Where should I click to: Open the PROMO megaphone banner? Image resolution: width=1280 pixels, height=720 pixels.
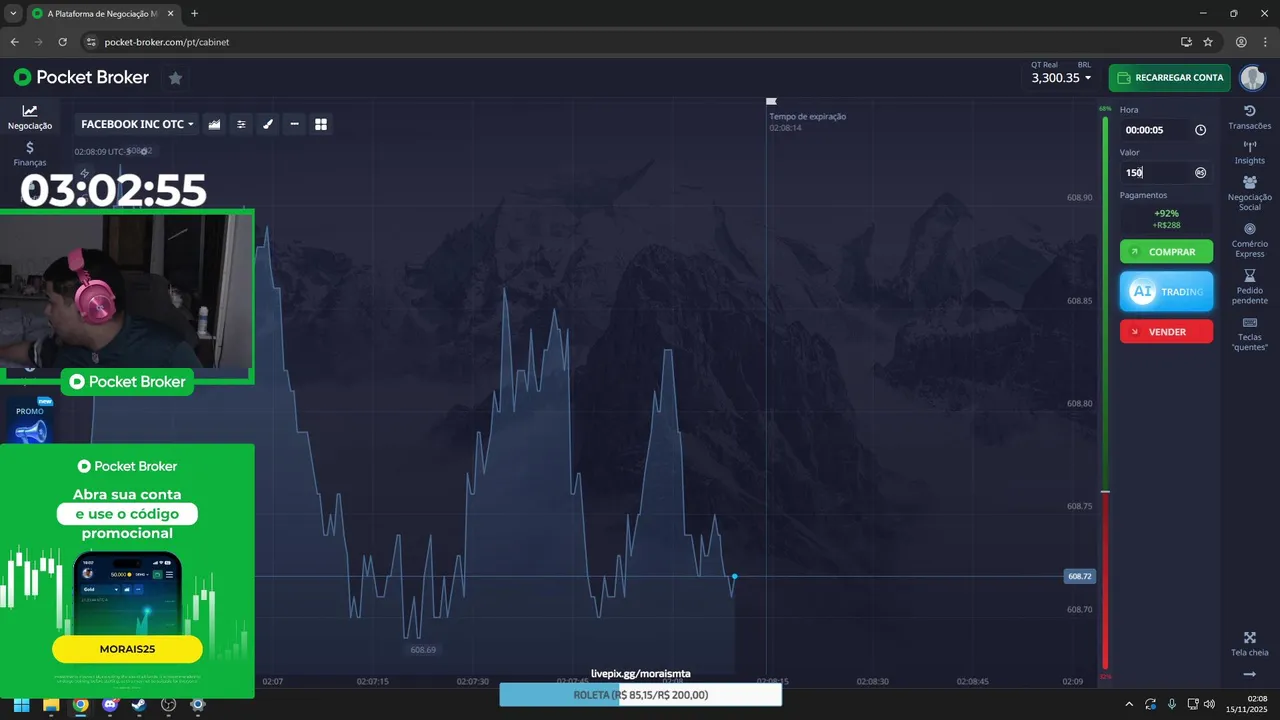[30, 422]
